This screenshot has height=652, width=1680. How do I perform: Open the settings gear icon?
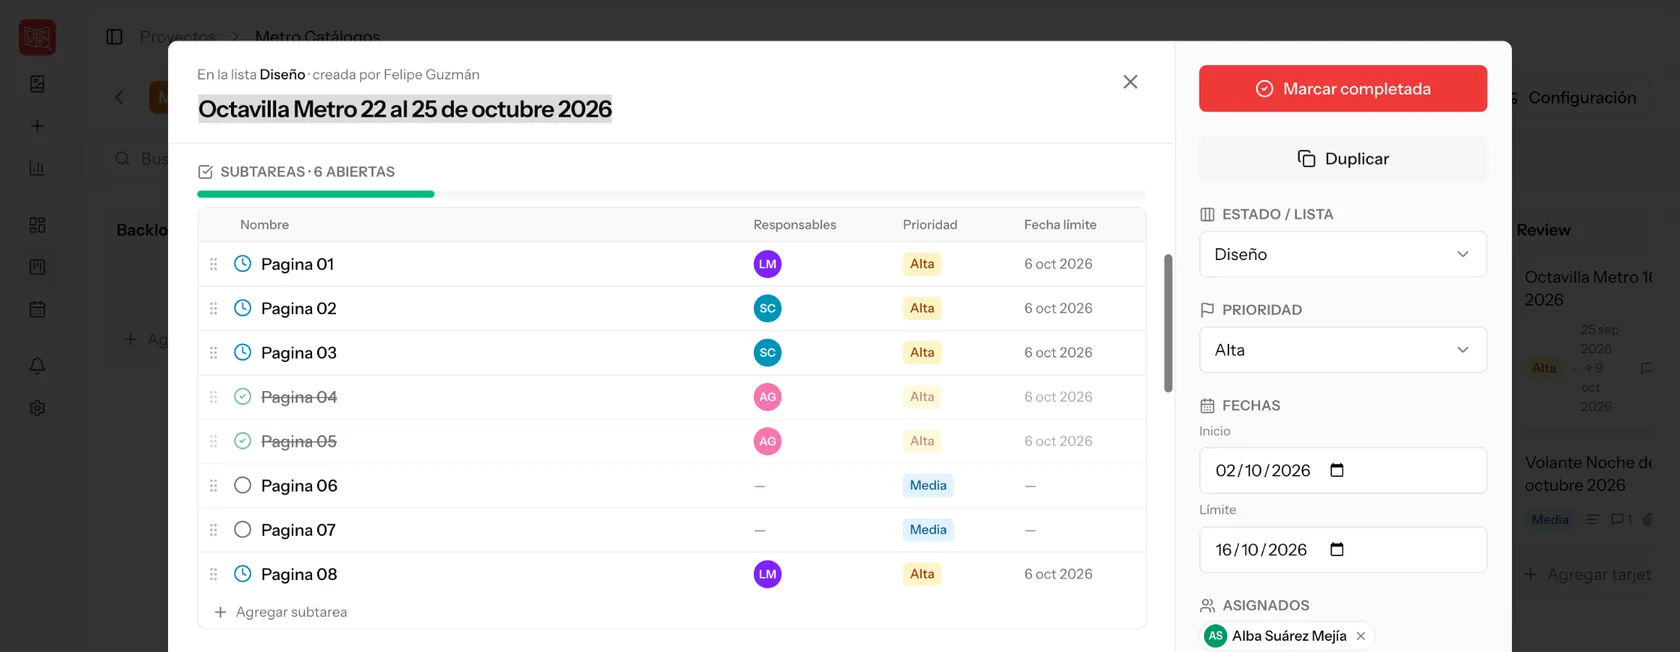click(x=37, y=408)
